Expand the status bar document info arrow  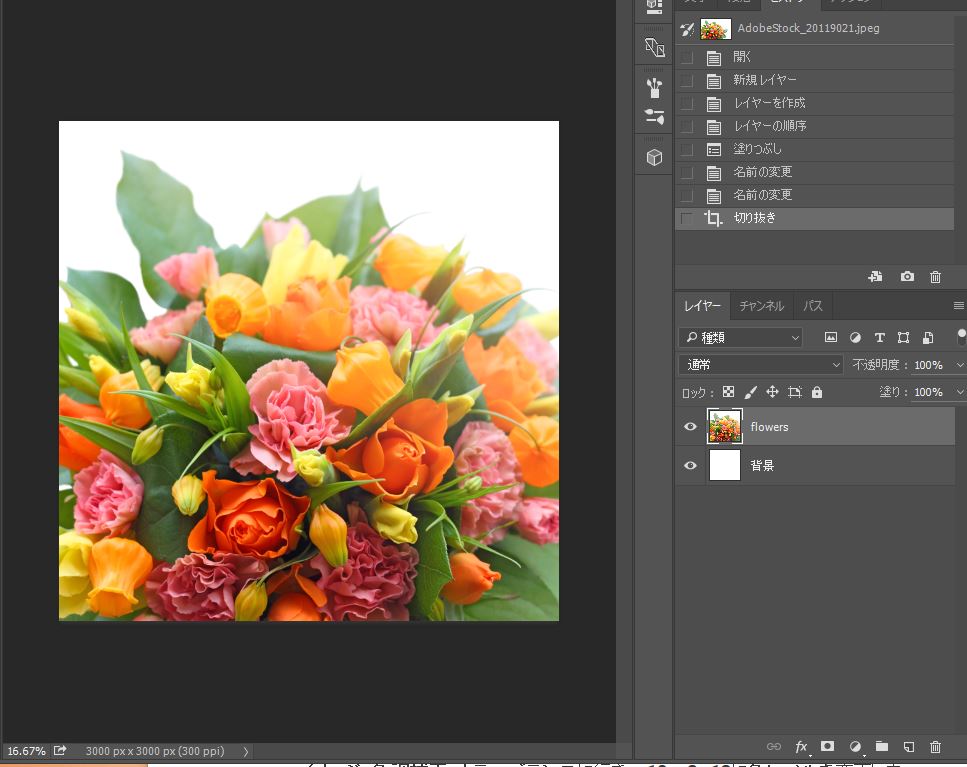point(246,751)
